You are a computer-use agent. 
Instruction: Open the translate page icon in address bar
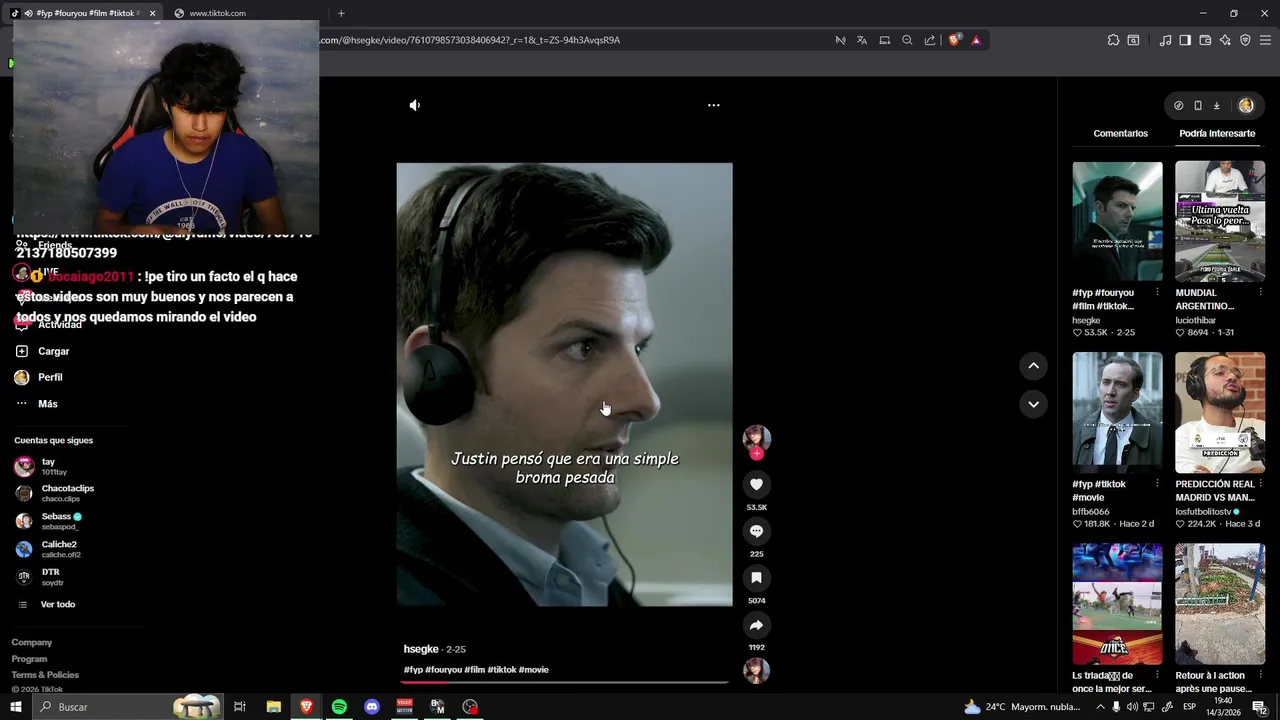pyautogui.click(x=862, y=40)
